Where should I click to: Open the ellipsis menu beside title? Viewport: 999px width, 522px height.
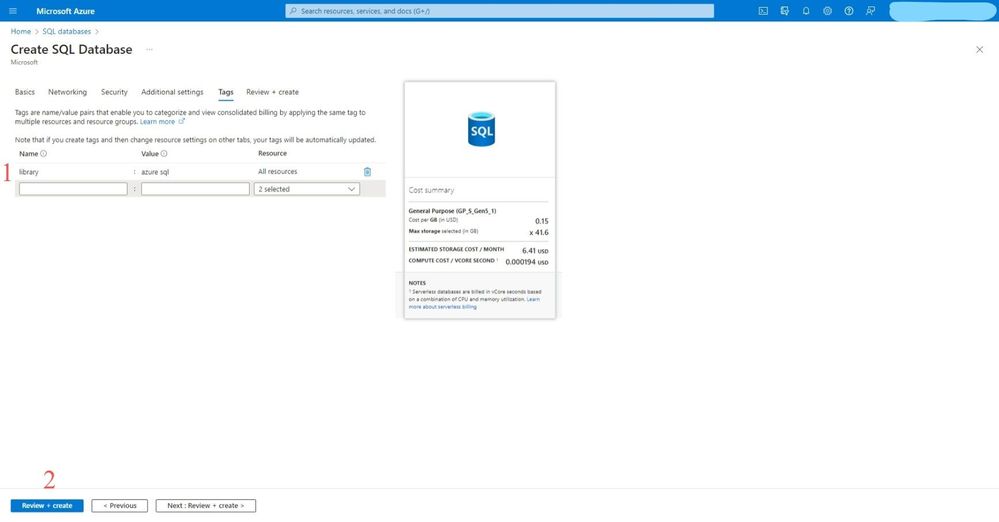click(149, 49)
